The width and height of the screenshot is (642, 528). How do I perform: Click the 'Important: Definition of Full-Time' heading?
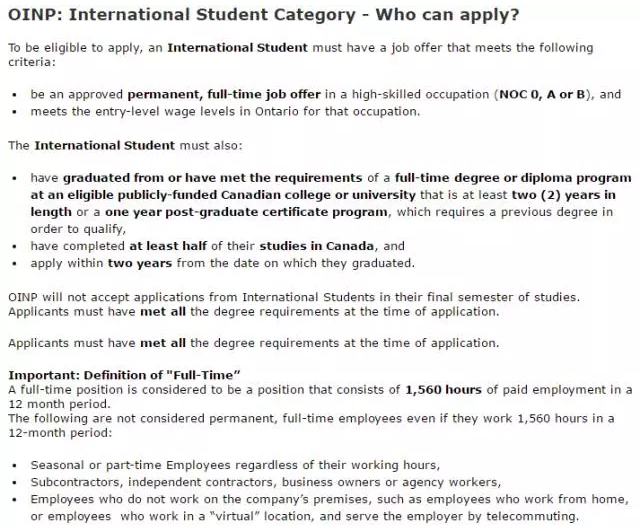click(x=124, y=375)
